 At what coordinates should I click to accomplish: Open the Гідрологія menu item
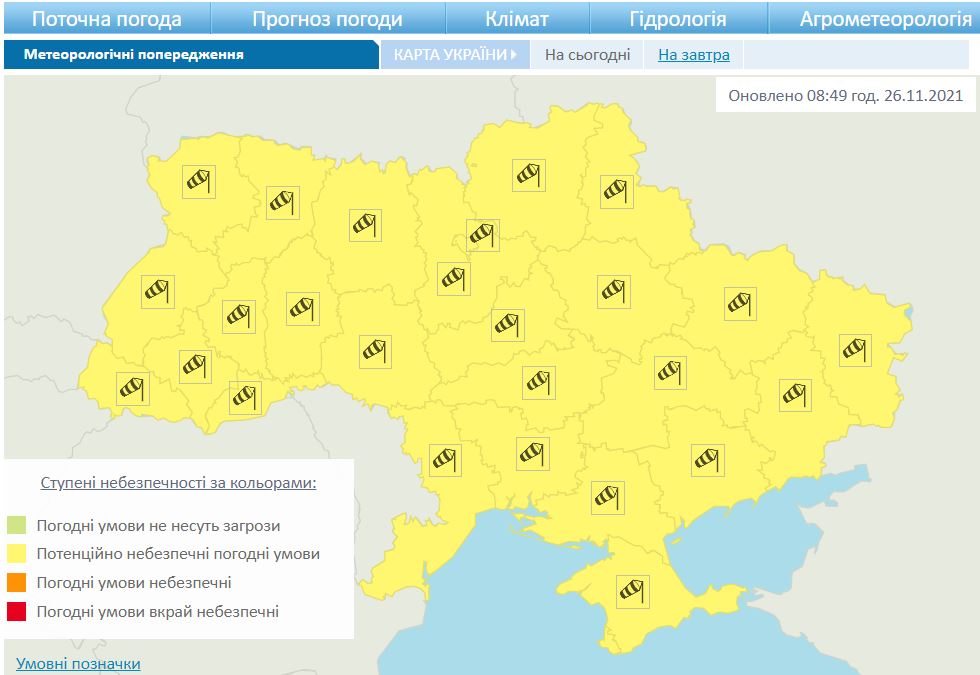coord(678,19)
